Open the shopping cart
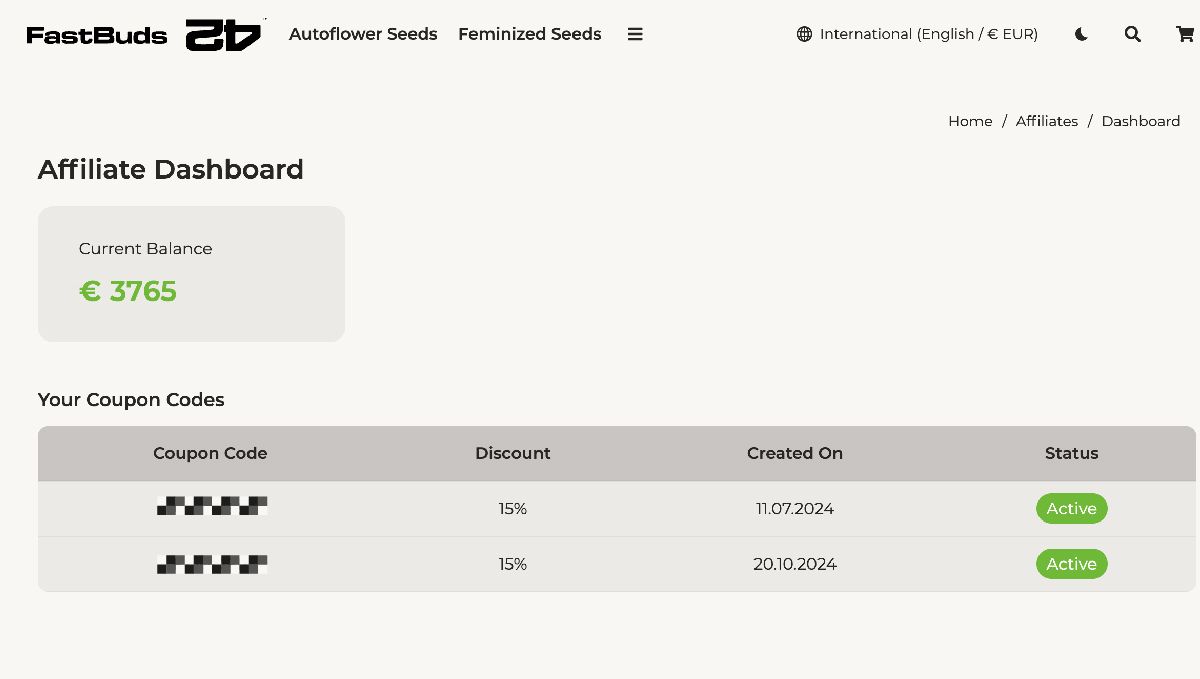Screen dimensions: 1200x679 coord(1184,34)
